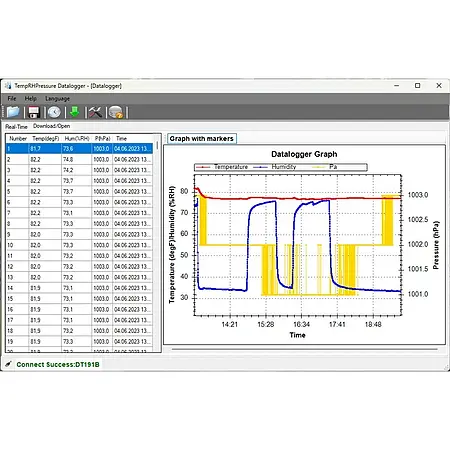The width and height of the screenshot is (450, 450).
Task: Open the Help menu
Action: [x=31, y=99]
